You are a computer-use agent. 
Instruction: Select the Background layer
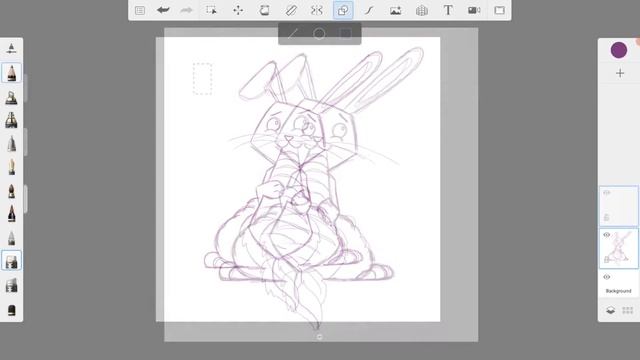(618, 284)
